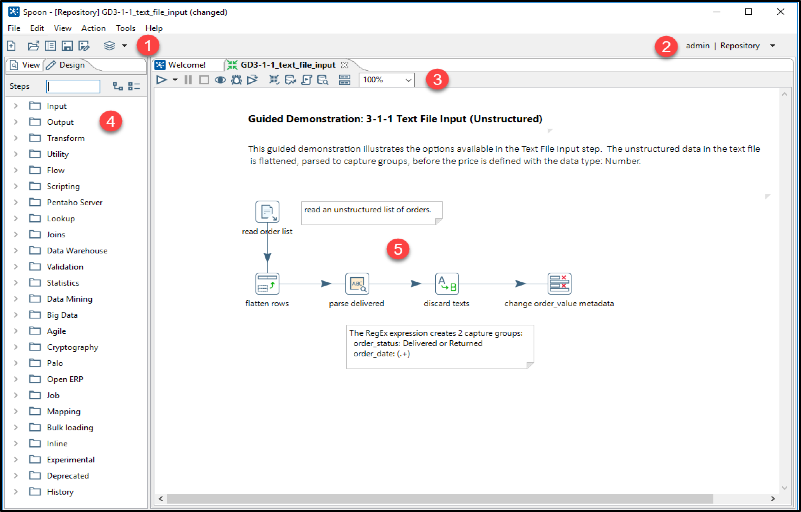
Task: Expand the Utility folder
Action: 15,154
